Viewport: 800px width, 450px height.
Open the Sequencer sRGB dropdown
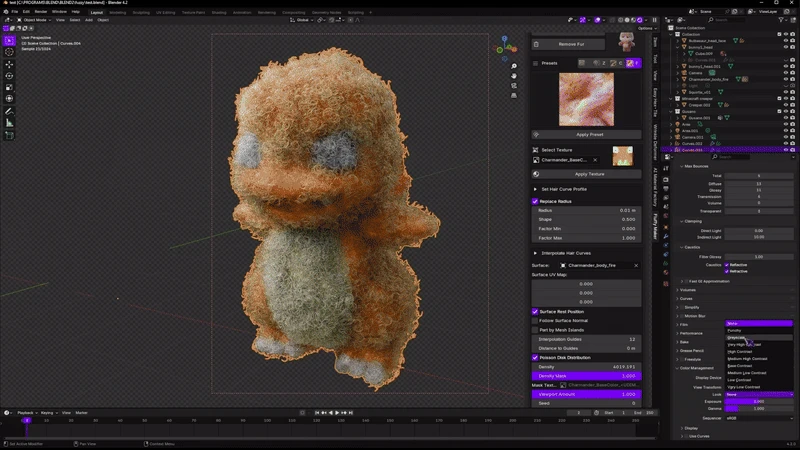[759, 418]
